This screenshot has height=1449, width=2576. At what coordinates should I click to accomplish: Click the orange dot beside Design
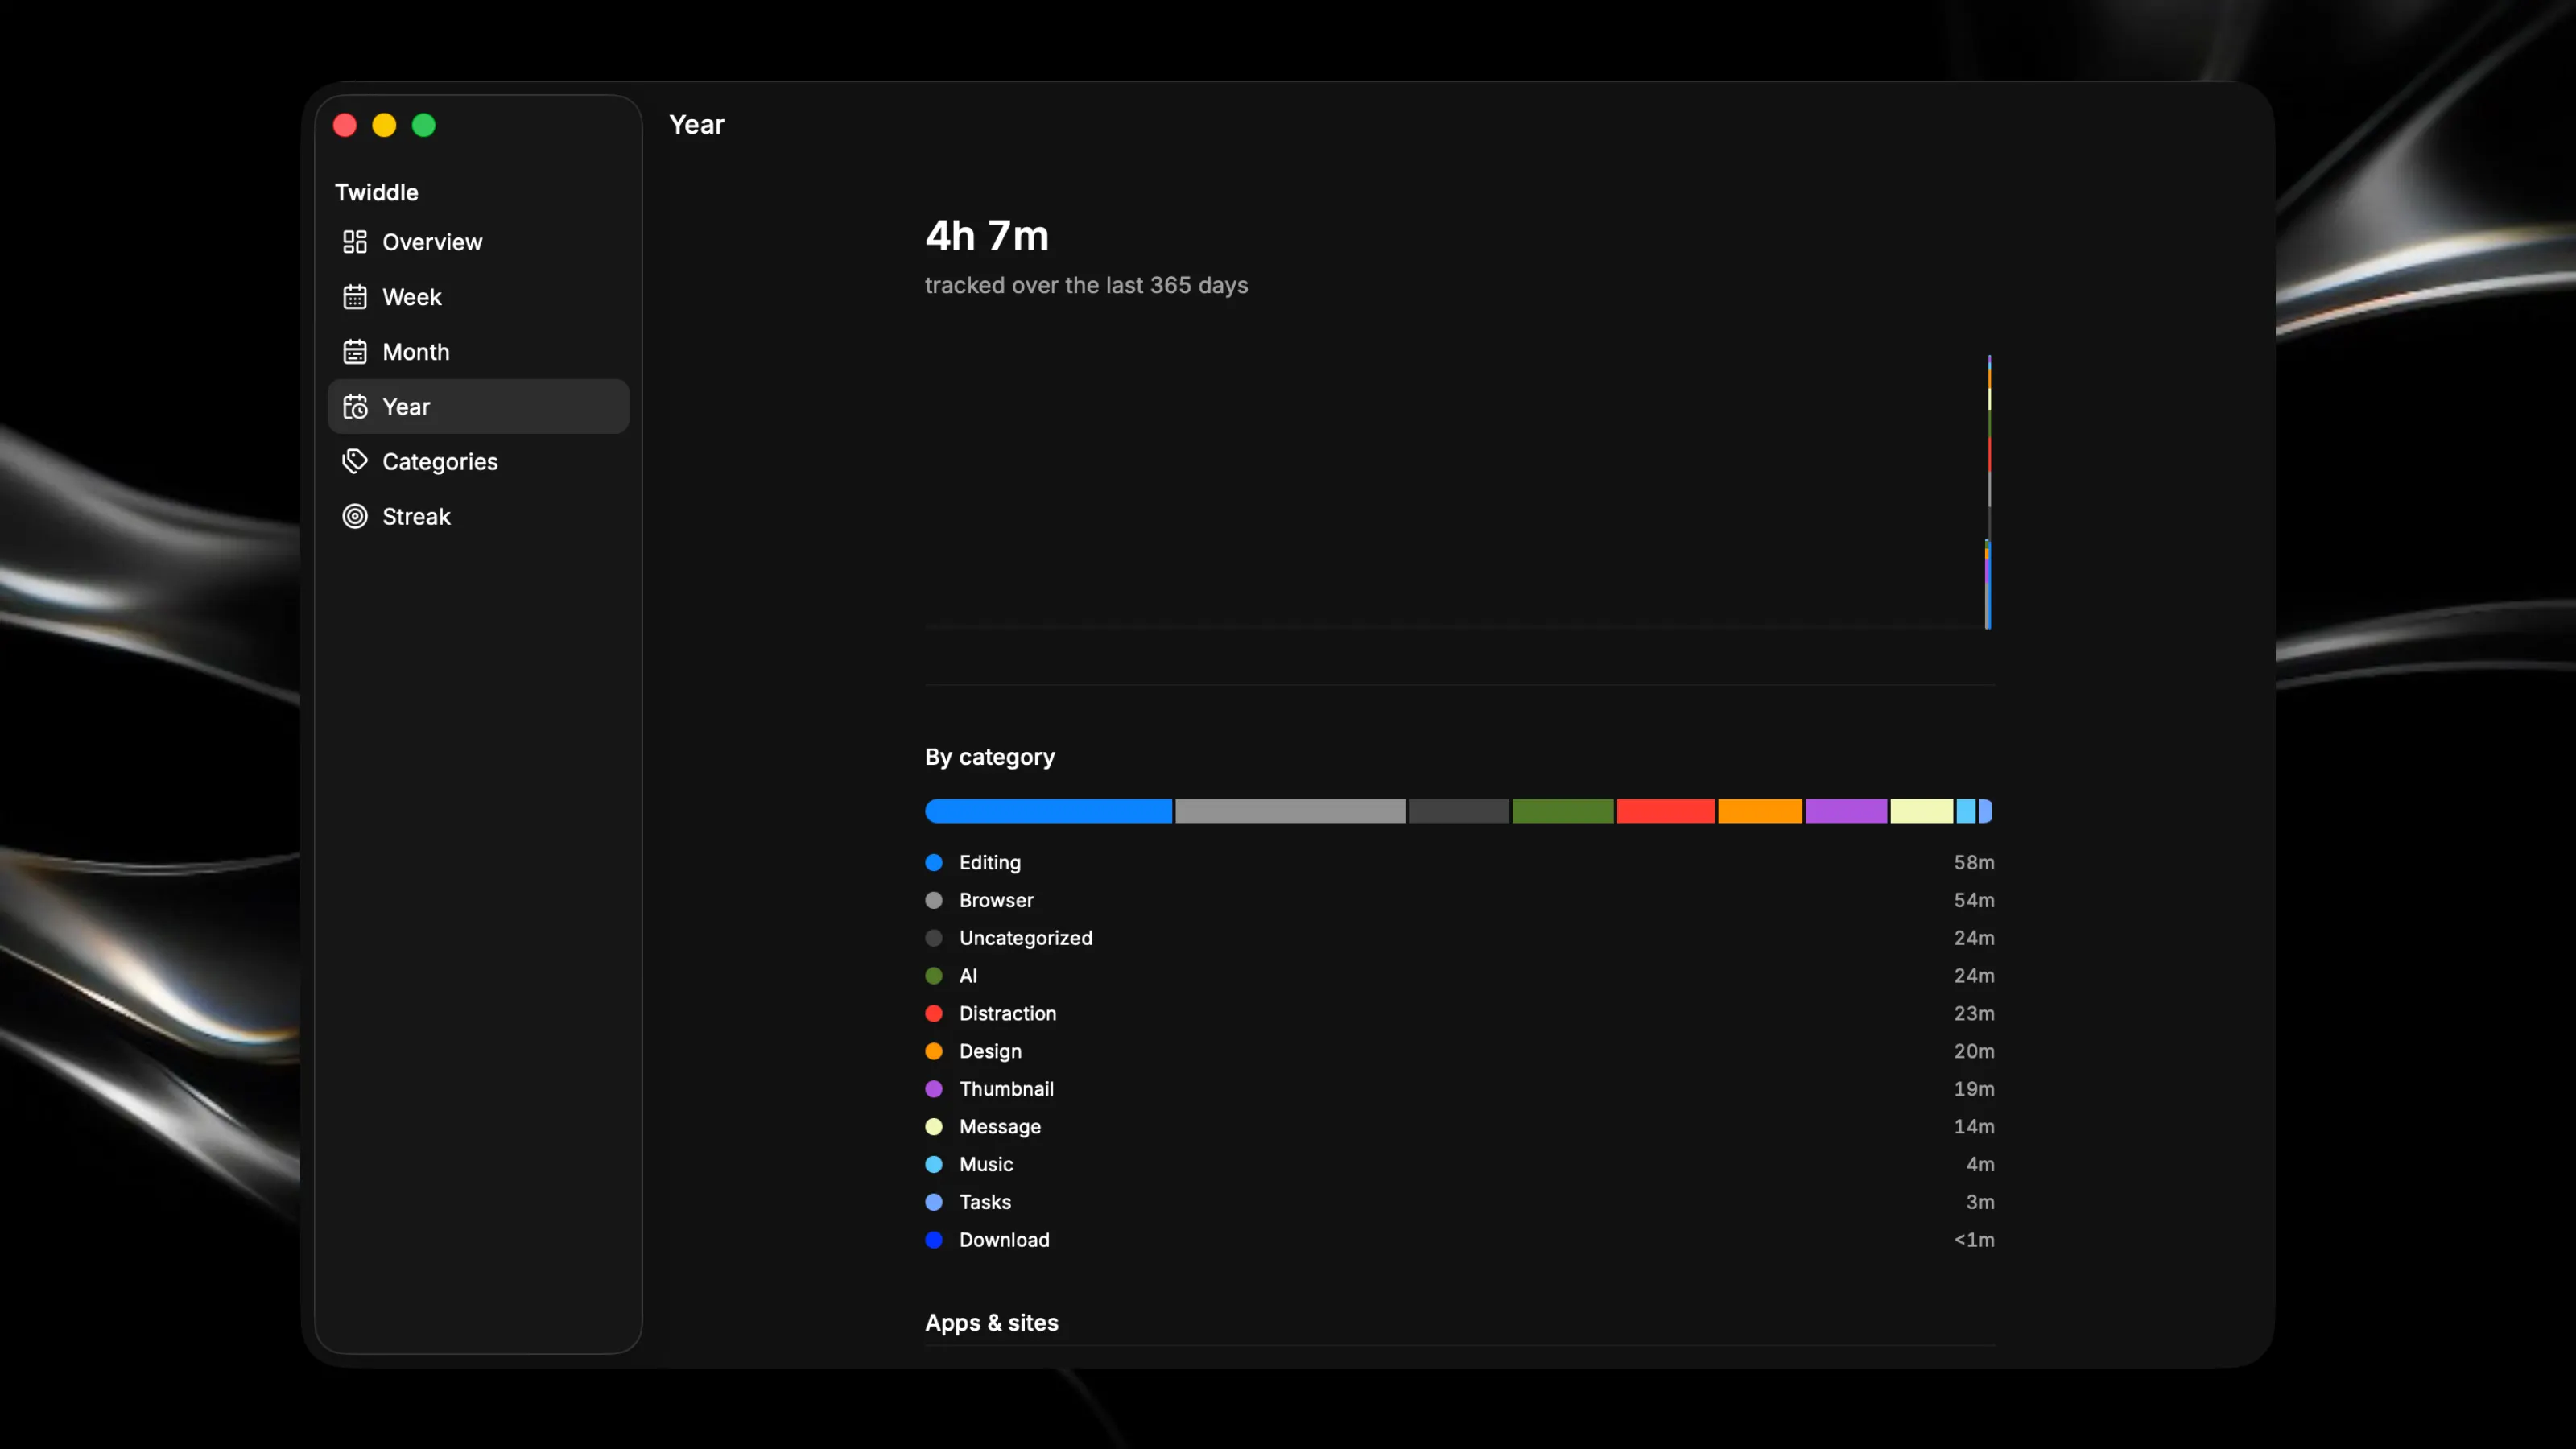pyautogui.click(x=934, y=1051)
